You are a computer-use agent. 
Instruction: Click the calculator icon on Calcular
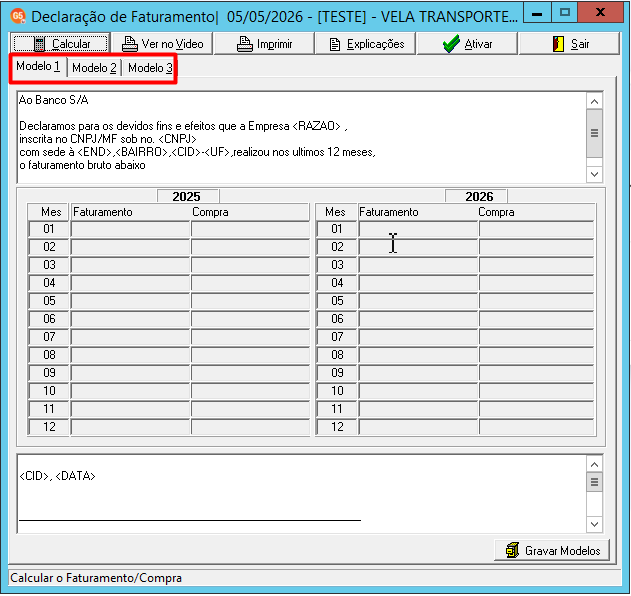tap(39, 44)
